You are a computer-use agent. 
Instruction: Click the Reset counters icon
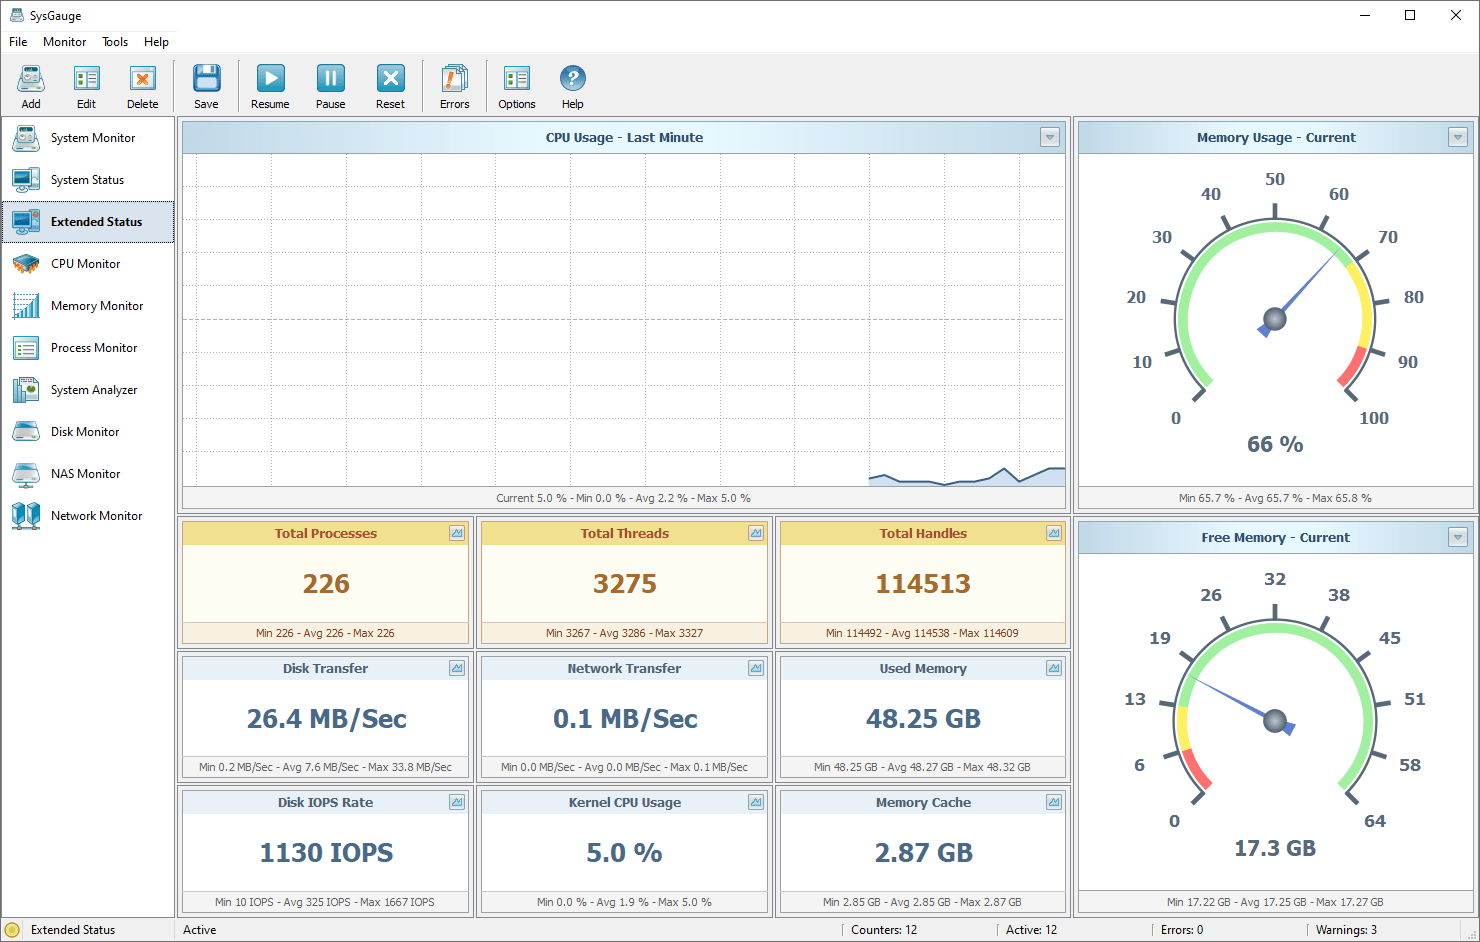(390, 79)
